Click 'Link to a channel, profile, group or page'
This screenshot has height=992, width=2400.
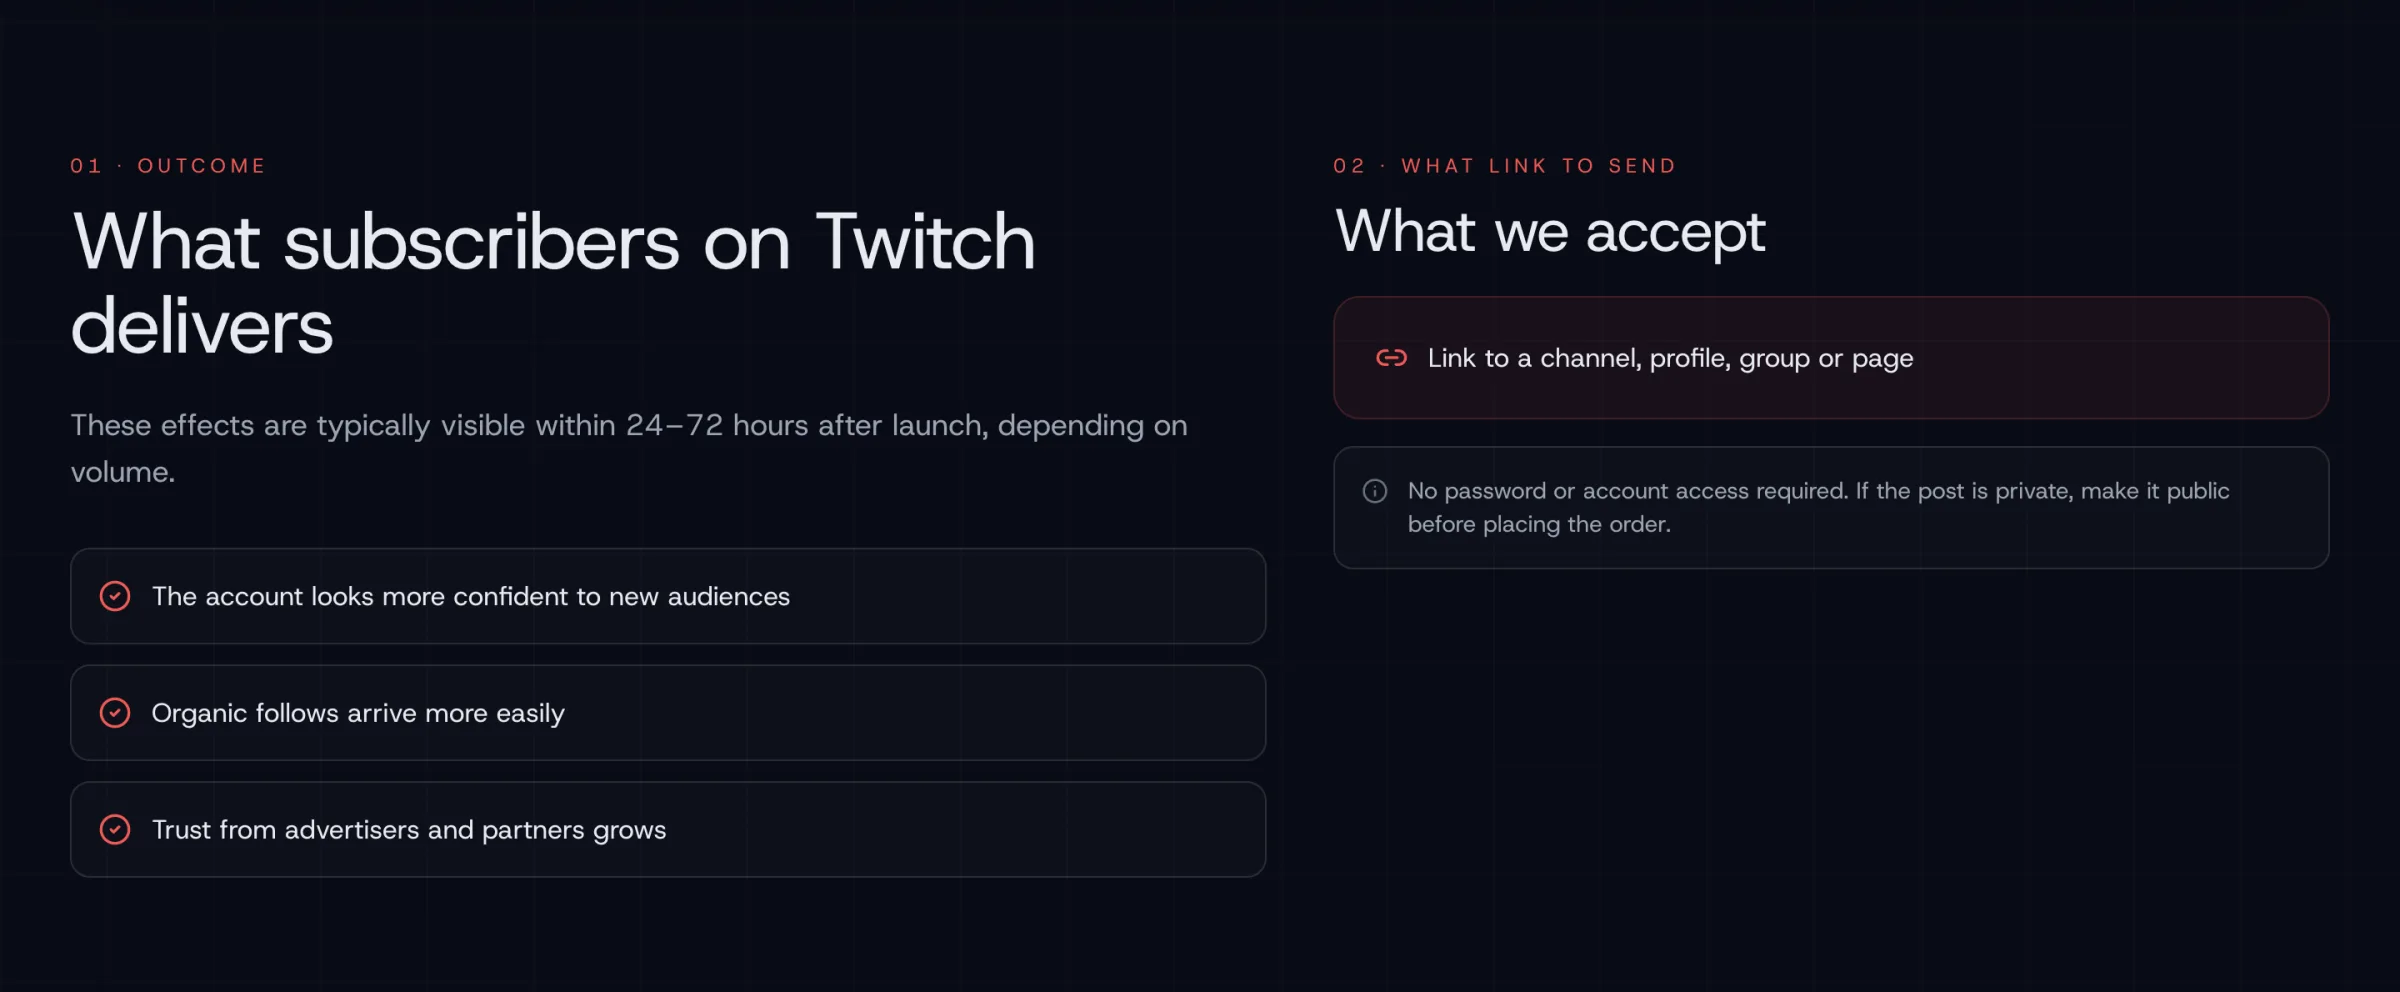click(x=1670, y=359)
